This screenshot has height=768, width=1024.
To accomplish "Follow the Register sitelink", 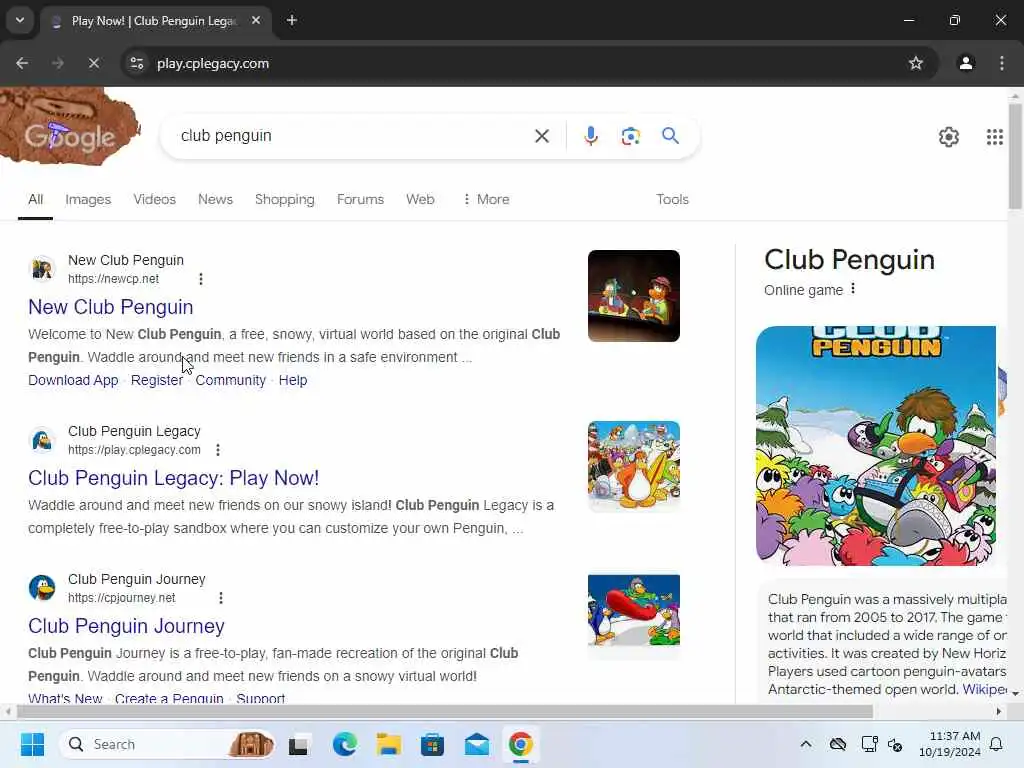I will coord(157,380).
